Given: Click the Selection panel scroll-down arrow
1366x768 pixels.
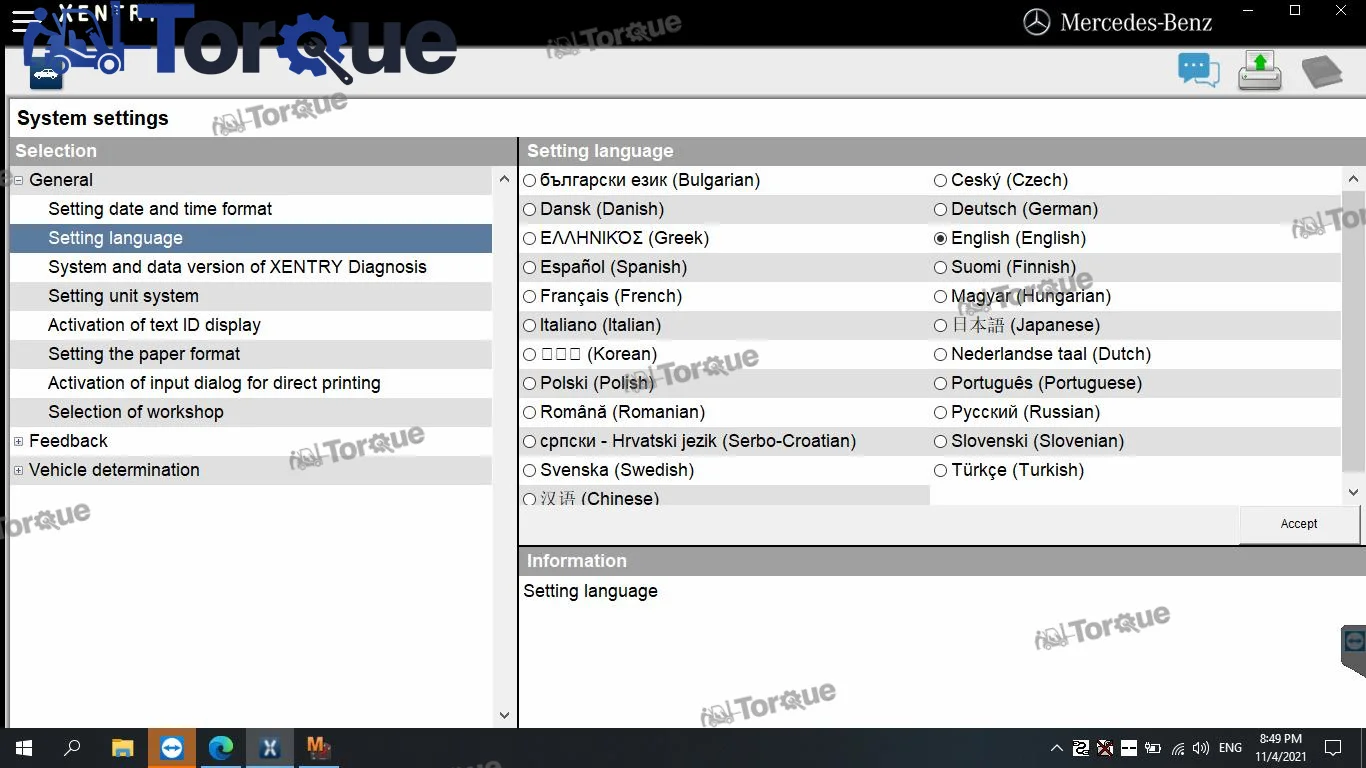Looking at the screenshot, I should tap(504, 716).
